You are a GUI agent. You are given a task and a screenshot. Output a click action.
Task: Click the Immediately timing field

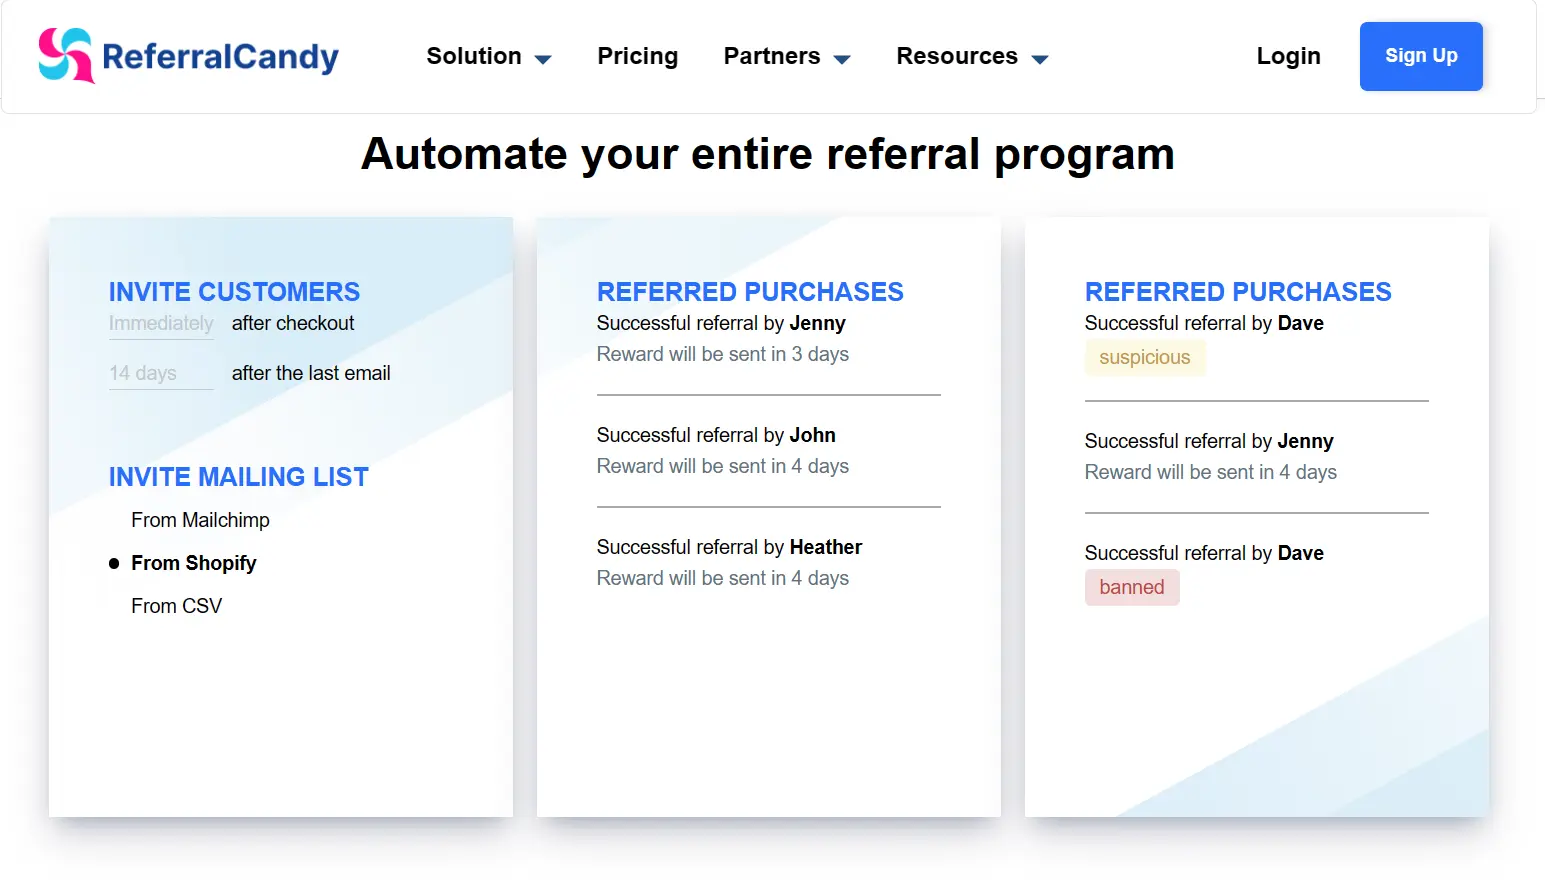tap(161, 324)
